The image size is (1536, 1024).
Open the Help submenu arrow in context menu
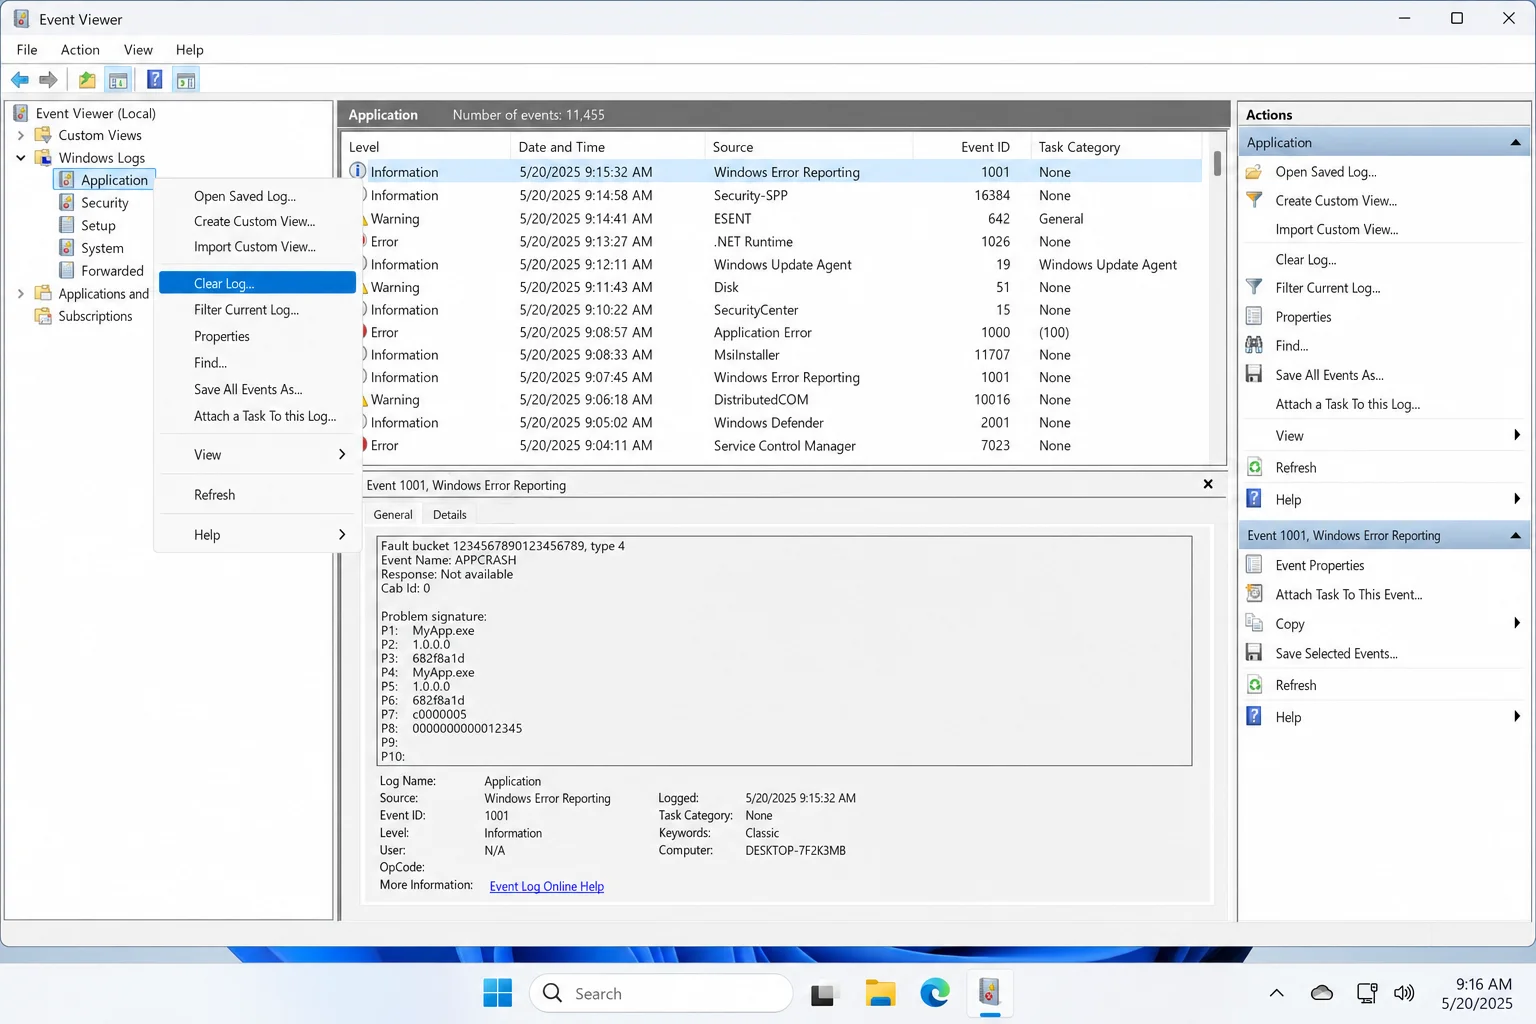click(342, 535)
